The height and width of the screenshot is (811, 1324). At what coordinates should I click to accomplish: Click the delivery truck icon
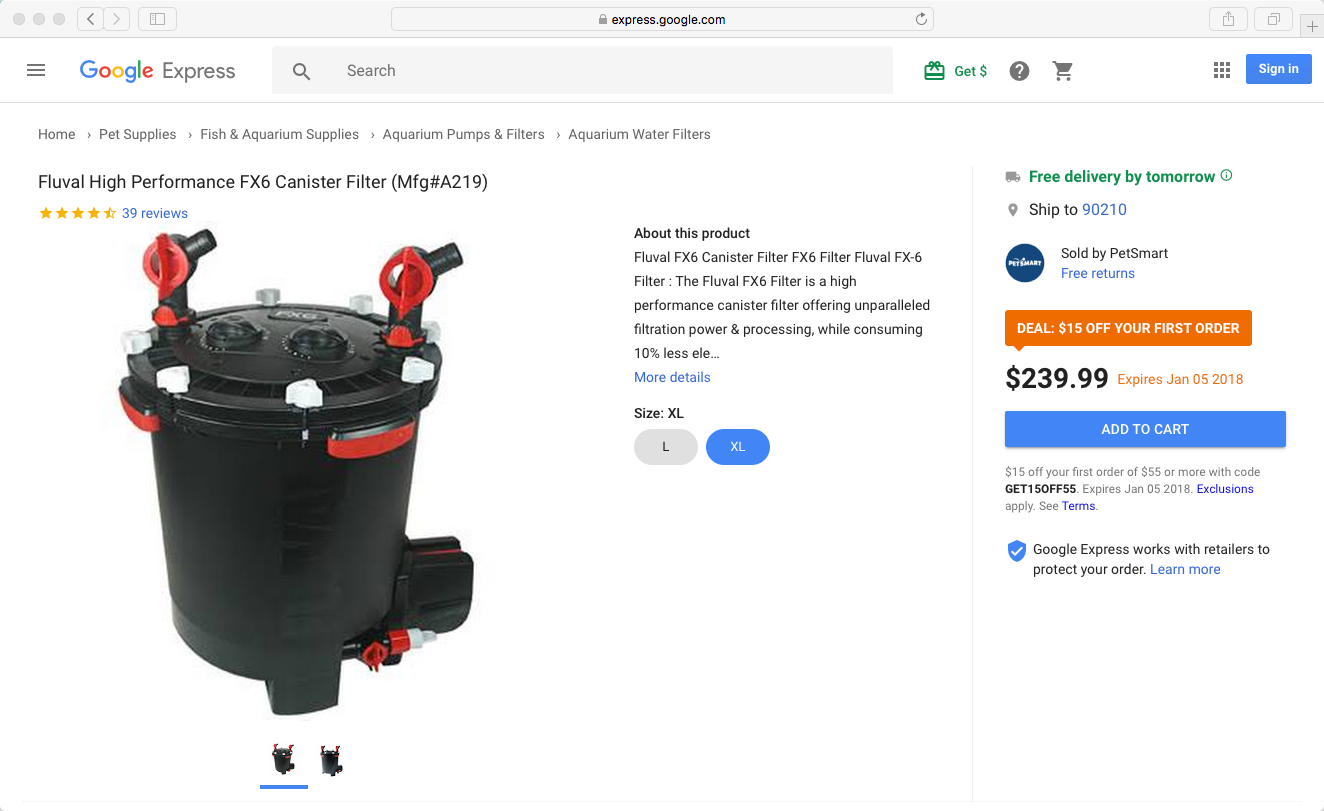coord(1013,177)
